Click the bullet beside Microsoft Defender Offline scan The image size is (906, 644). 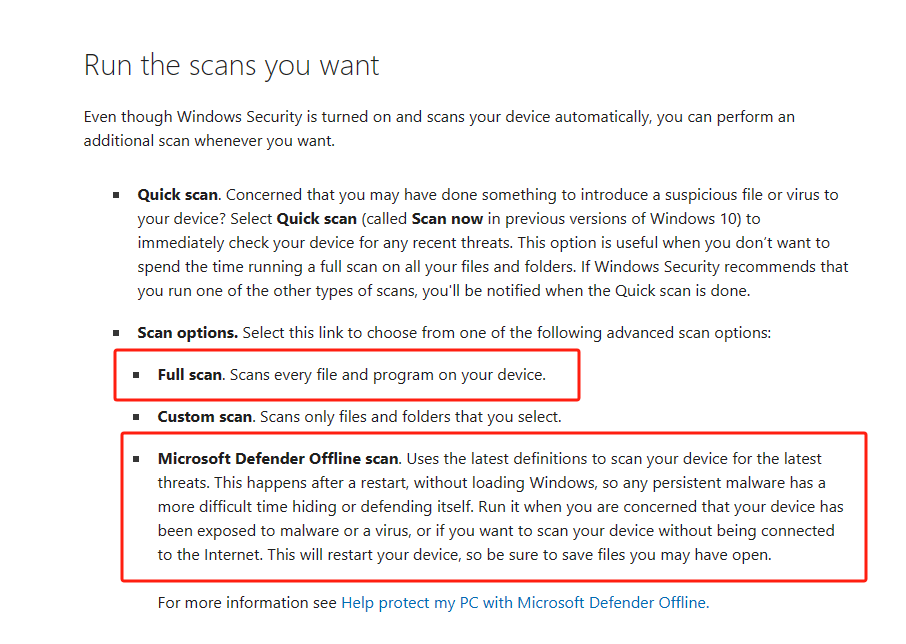click(136, 459)
